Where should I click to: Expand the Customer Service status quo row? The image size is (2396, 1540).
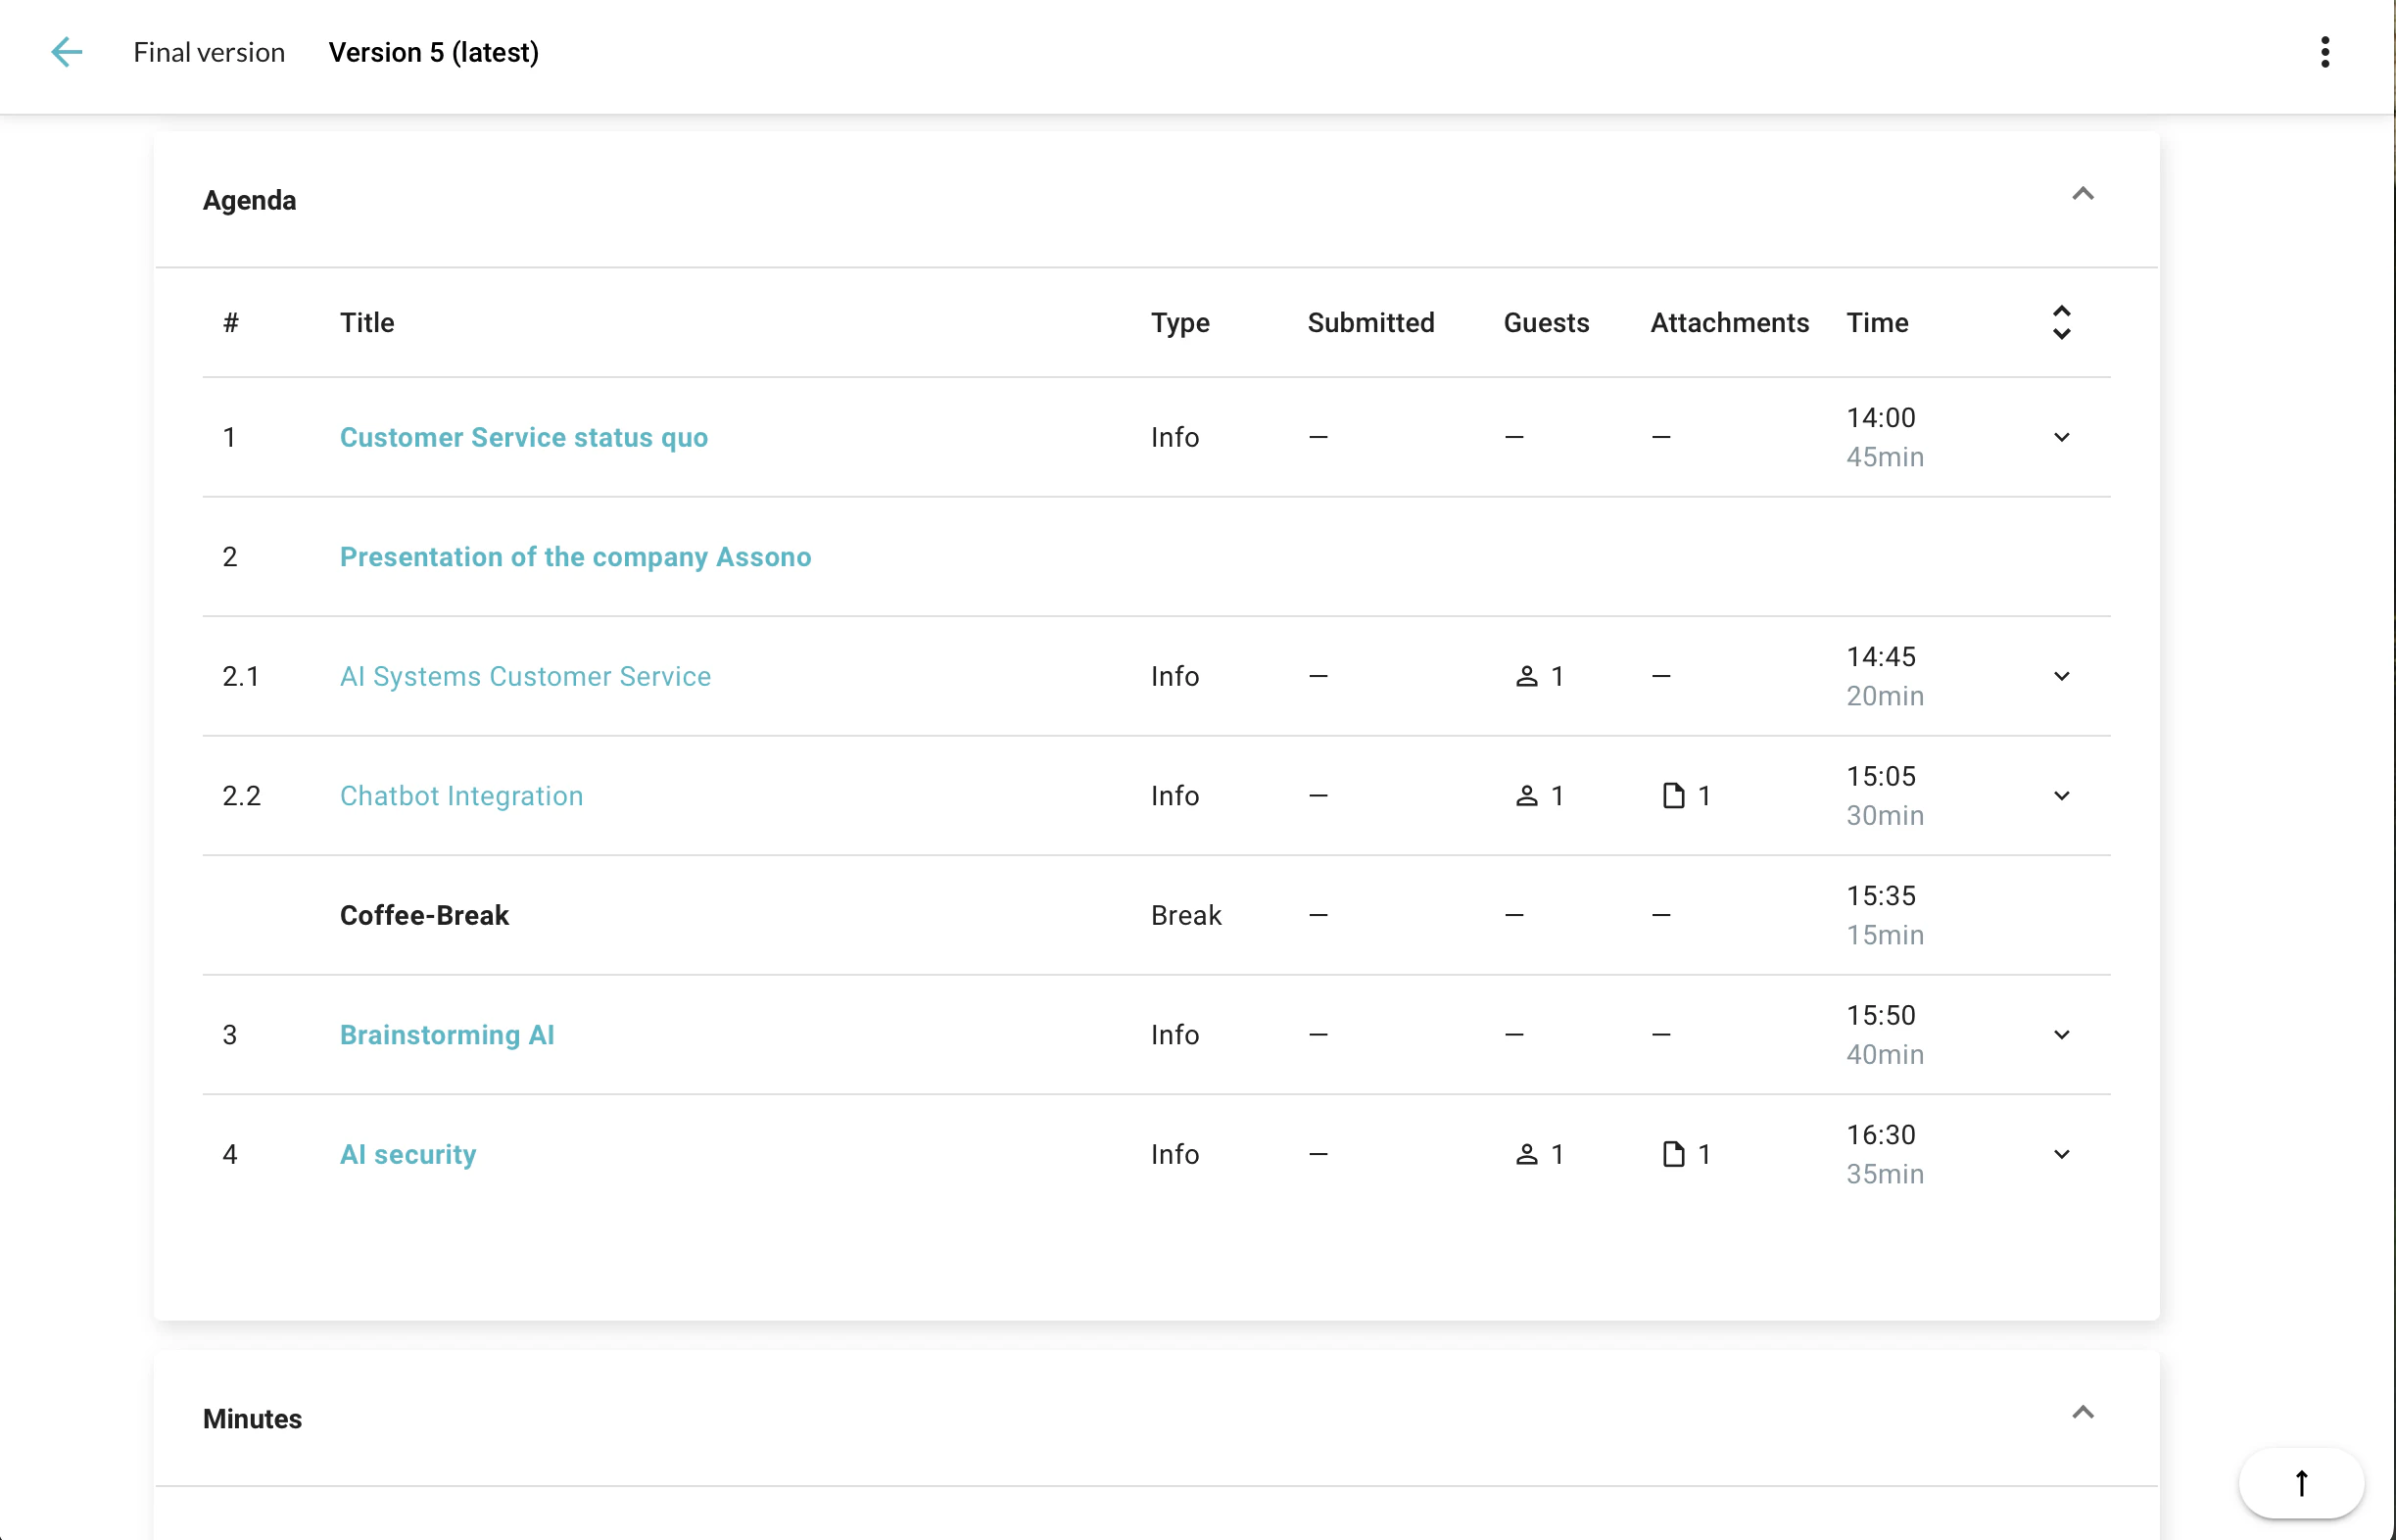tap(2062, 437)
